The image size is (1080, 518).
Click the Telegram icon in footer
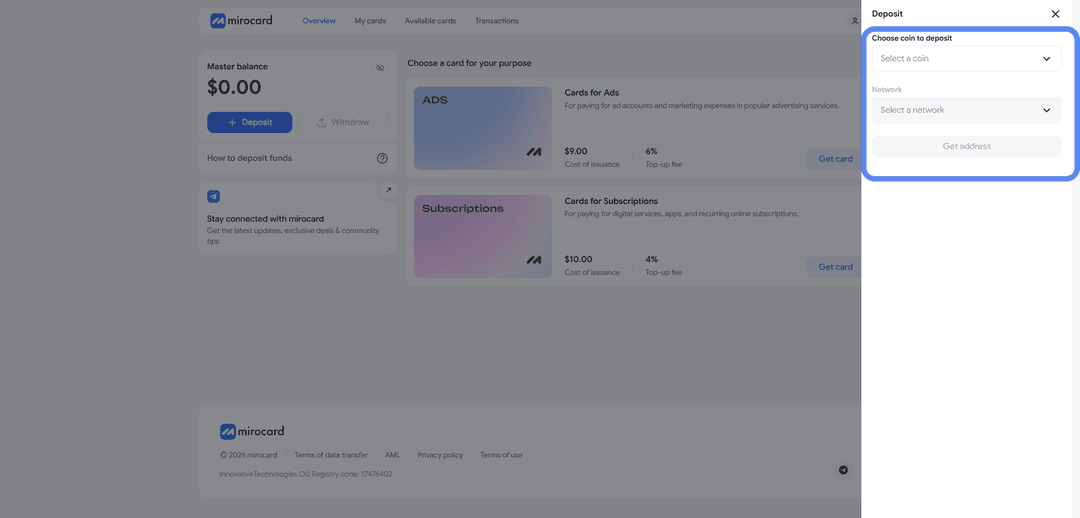843,470
